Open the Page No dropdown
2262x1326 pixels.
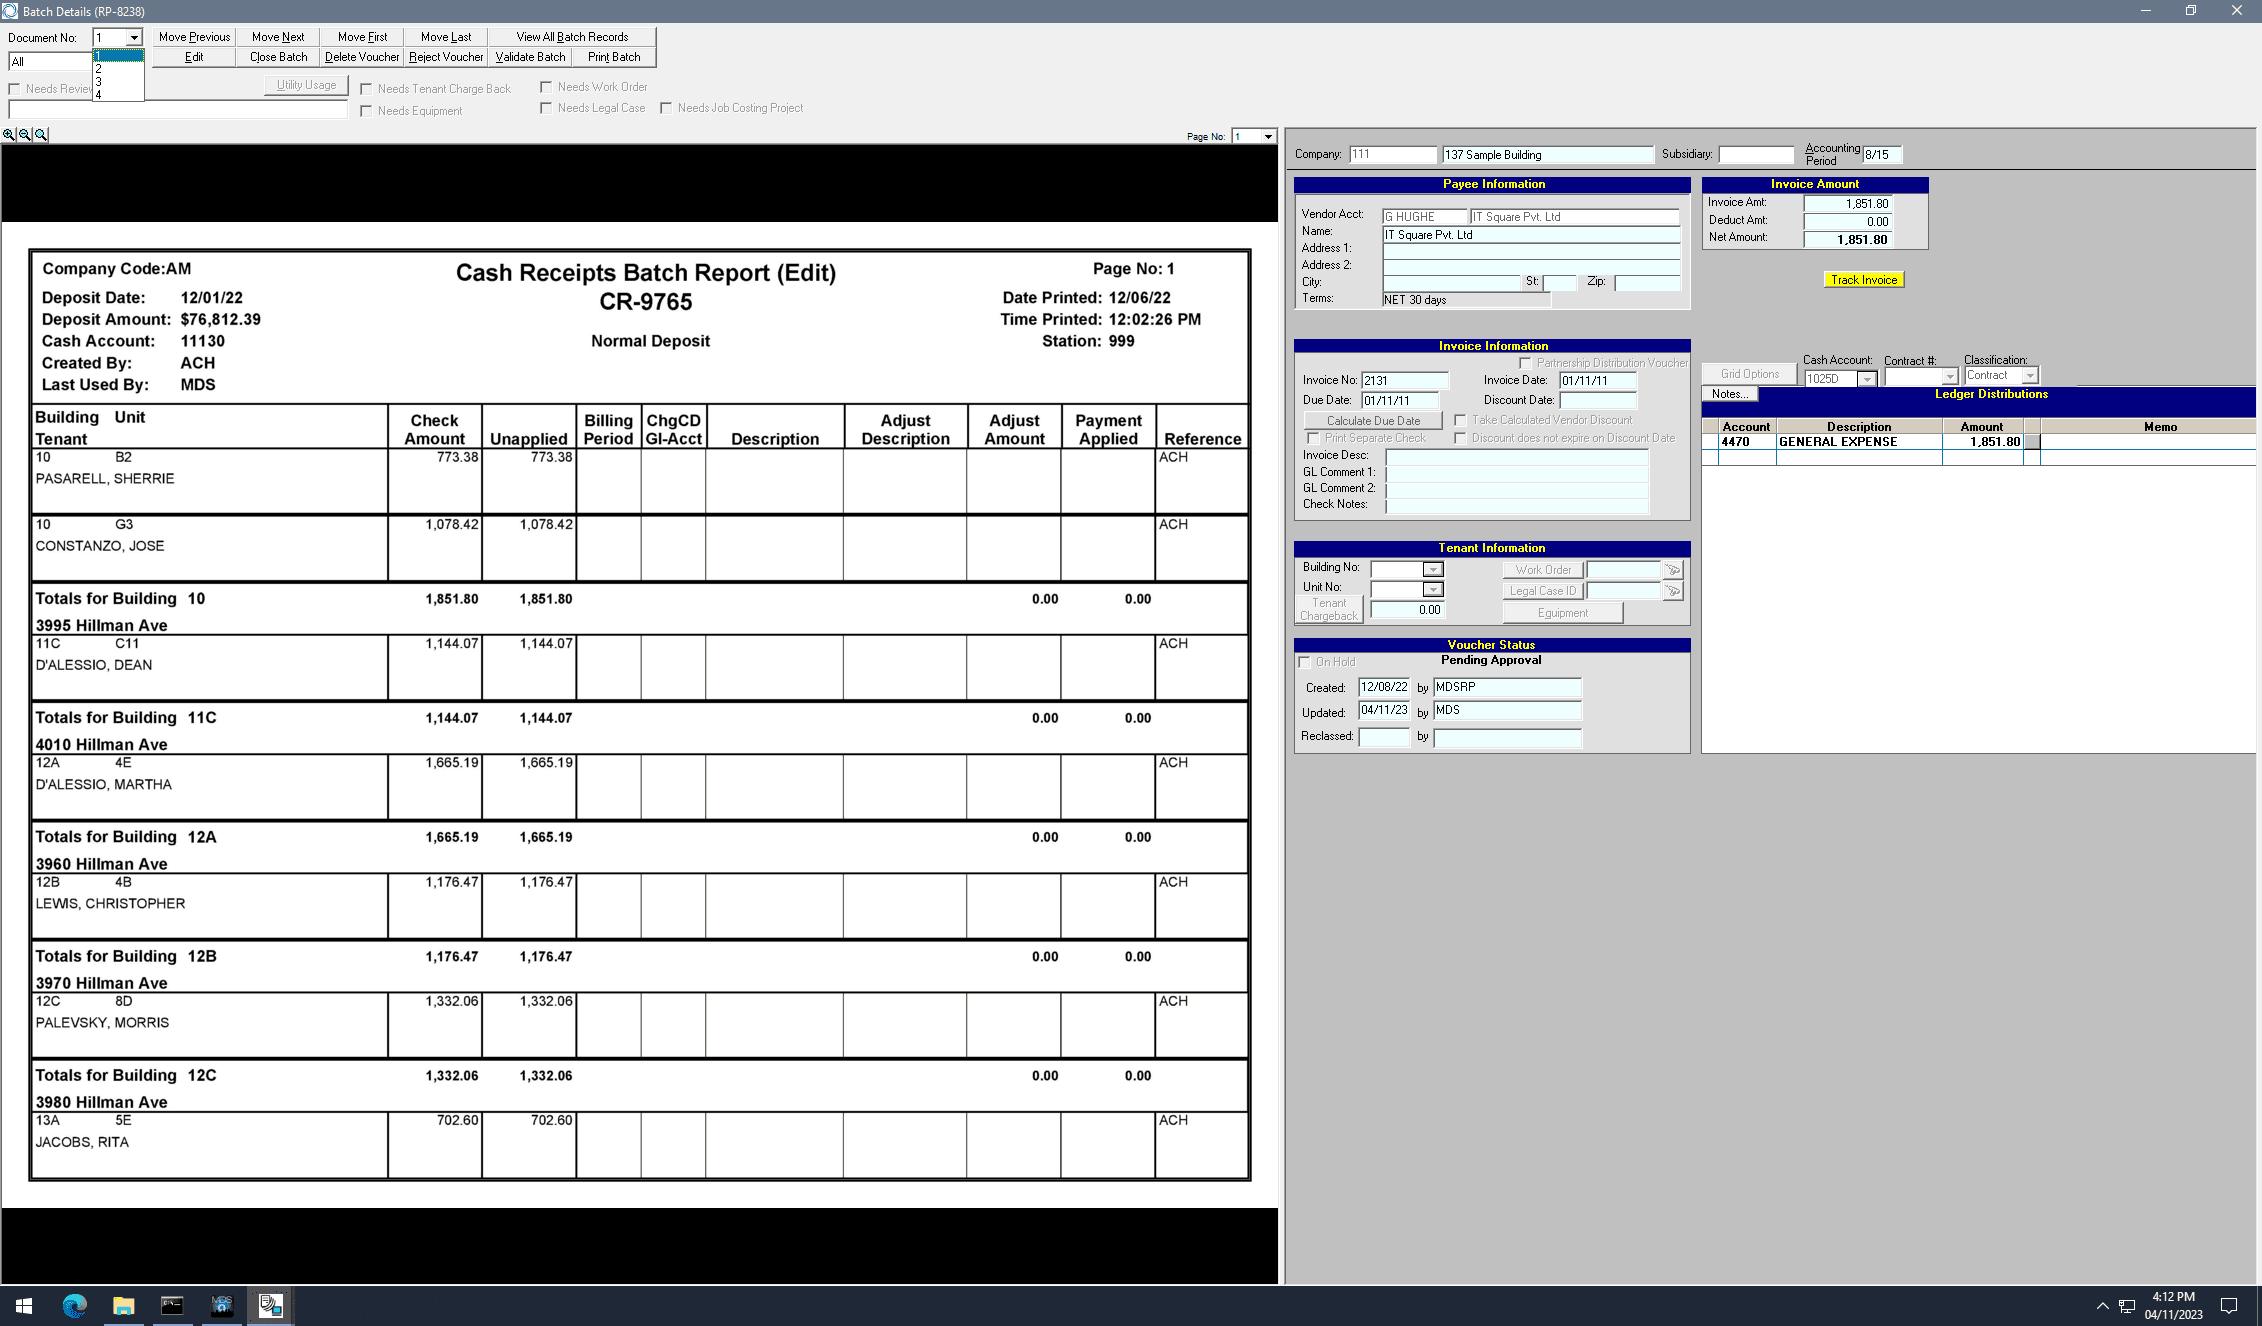(x=1268, y=136)
